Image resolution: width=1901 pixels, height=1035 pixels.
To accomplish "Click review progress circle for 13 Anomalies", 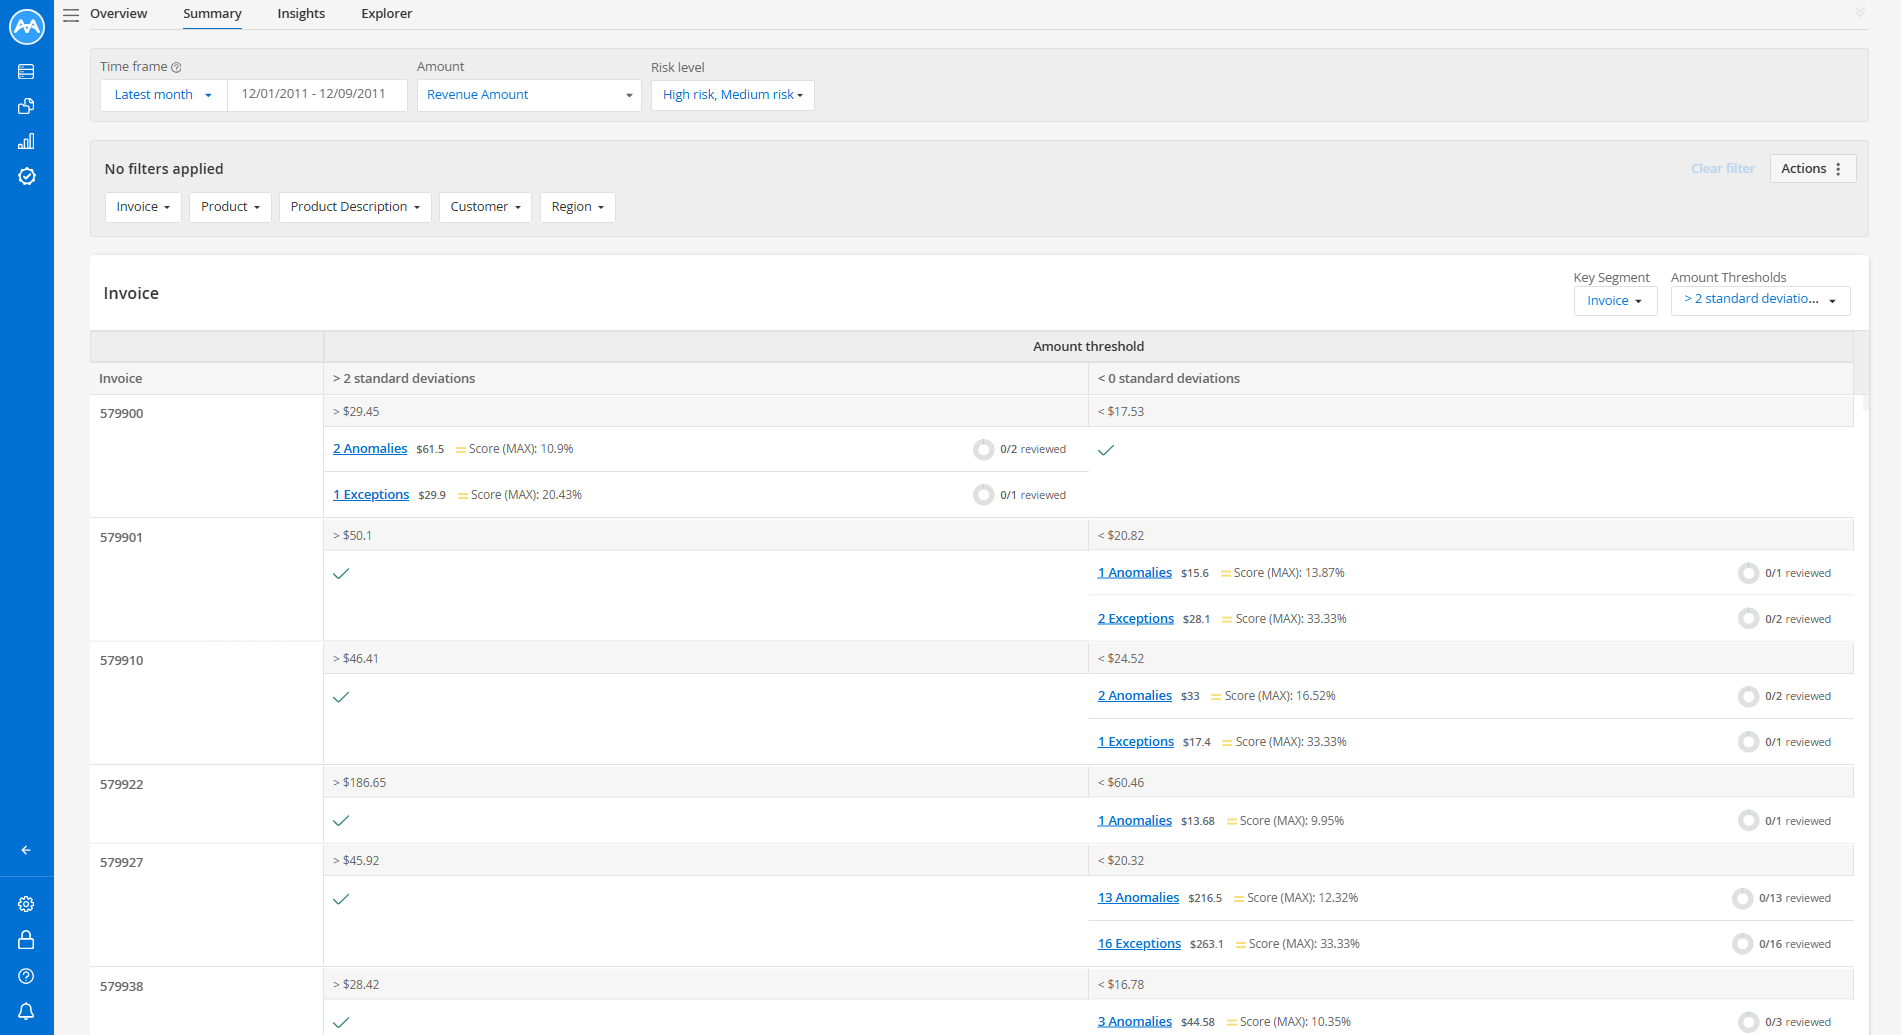I will (1742, 898).
